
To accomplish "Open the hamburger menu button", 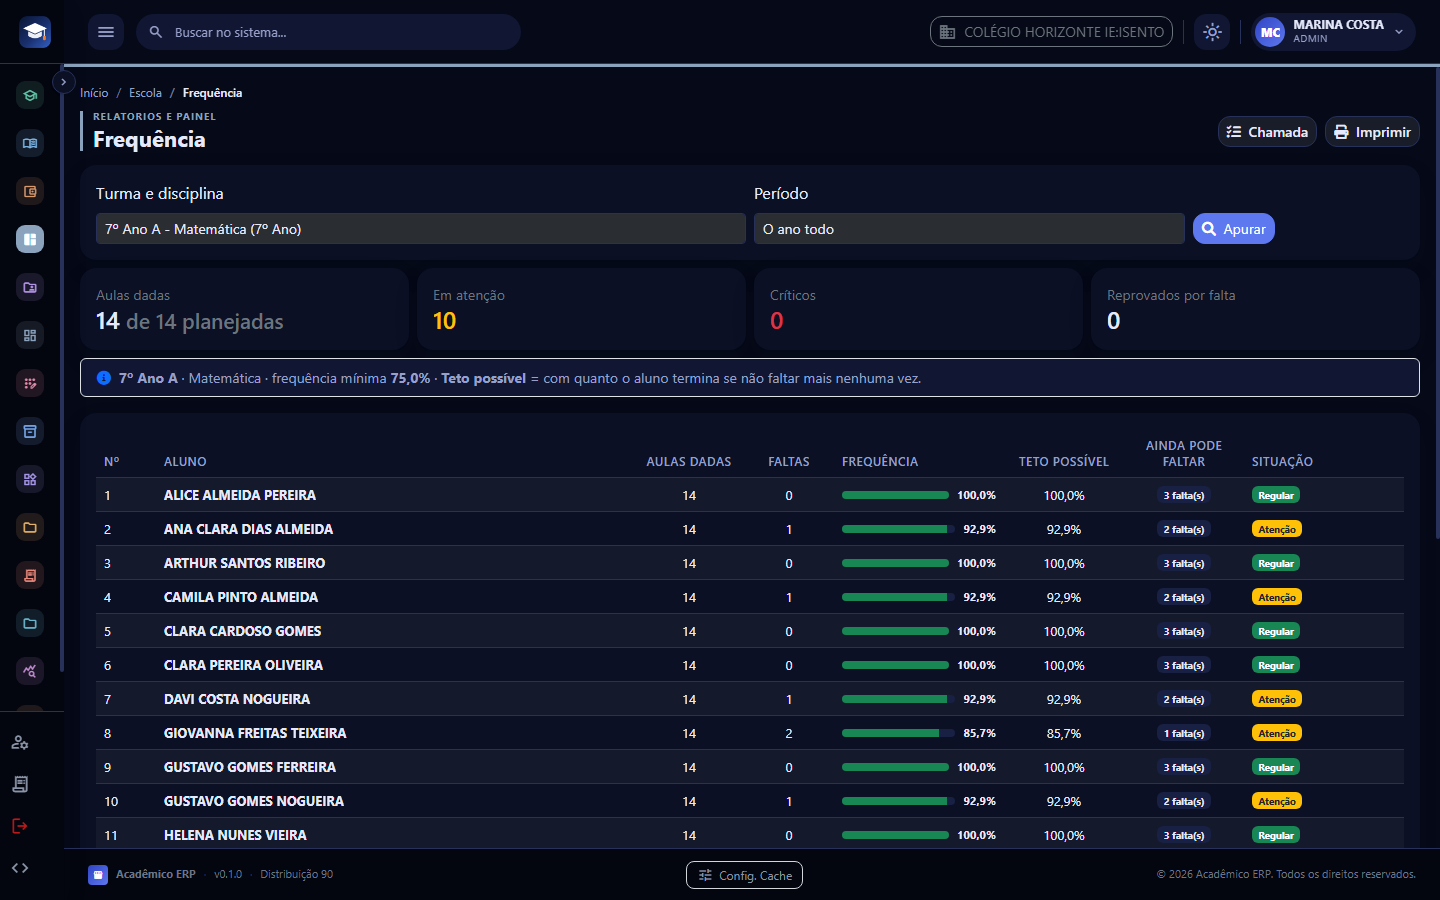I will [x=106, y=32].
